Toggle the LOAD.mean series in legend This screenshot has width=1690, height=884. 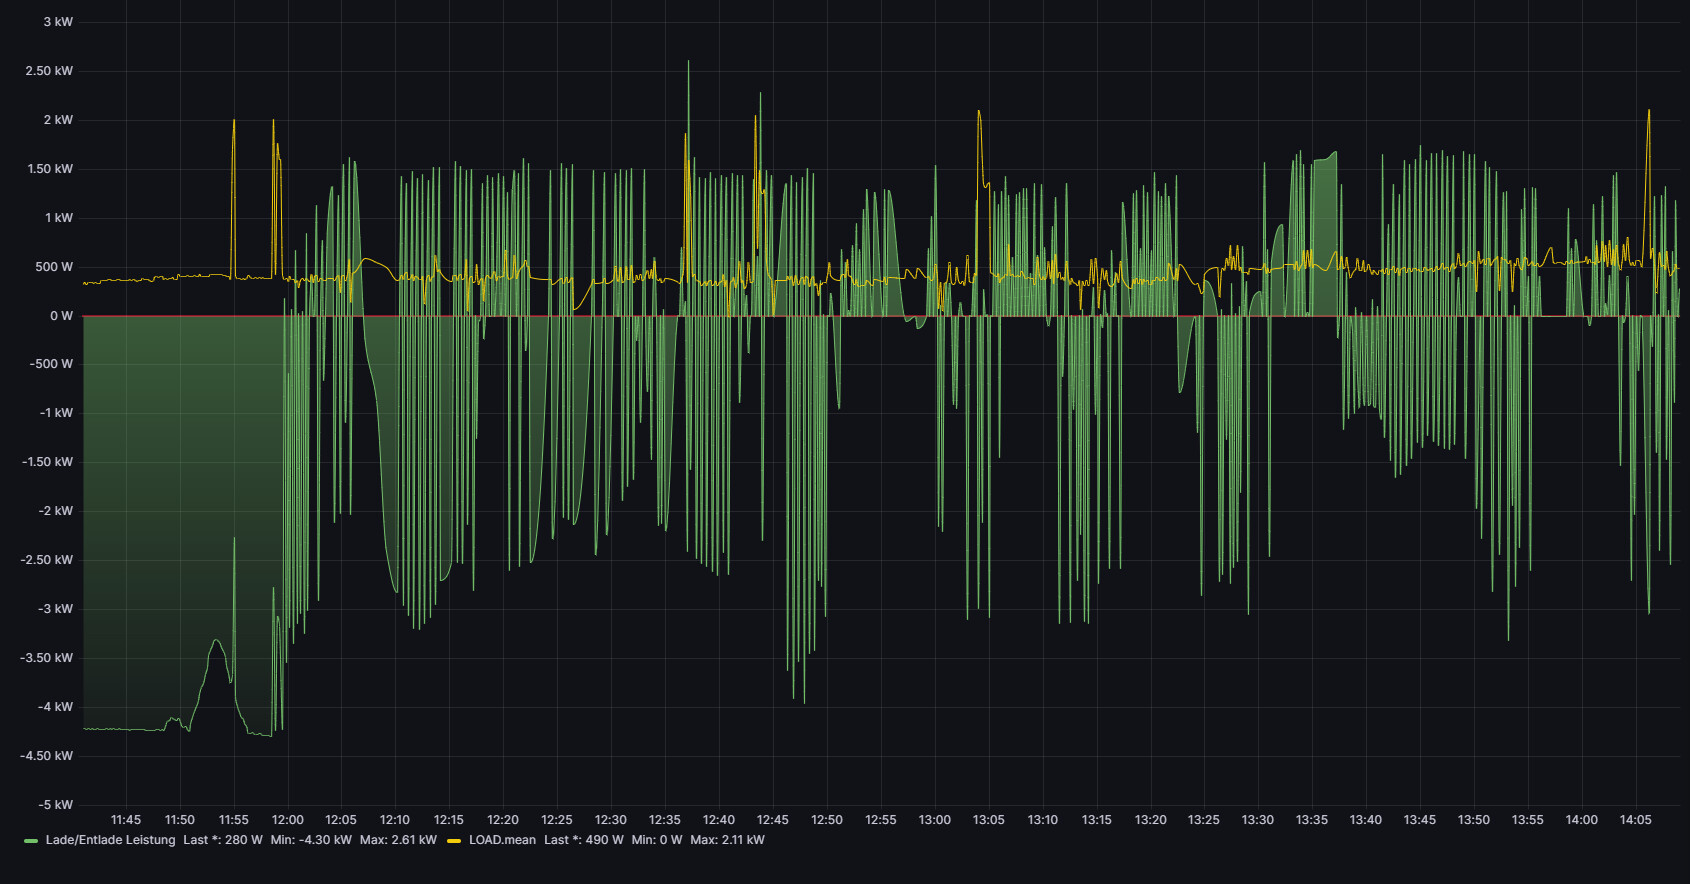(x=502, y=840)
